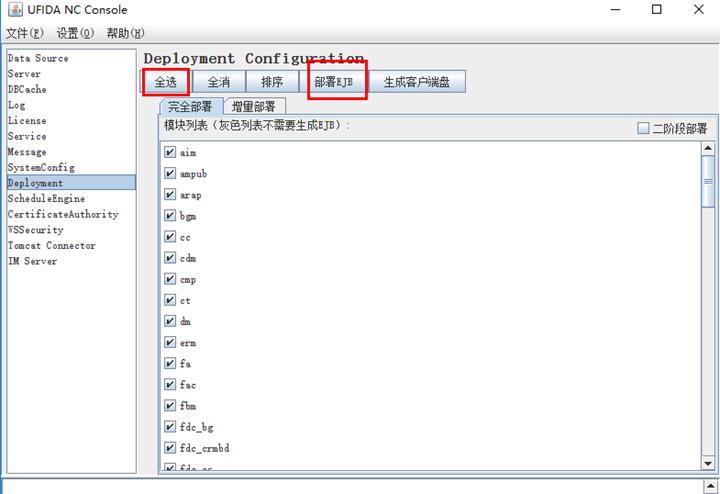Select Log in the sidebar
The image size is (720, 494).
71,105
